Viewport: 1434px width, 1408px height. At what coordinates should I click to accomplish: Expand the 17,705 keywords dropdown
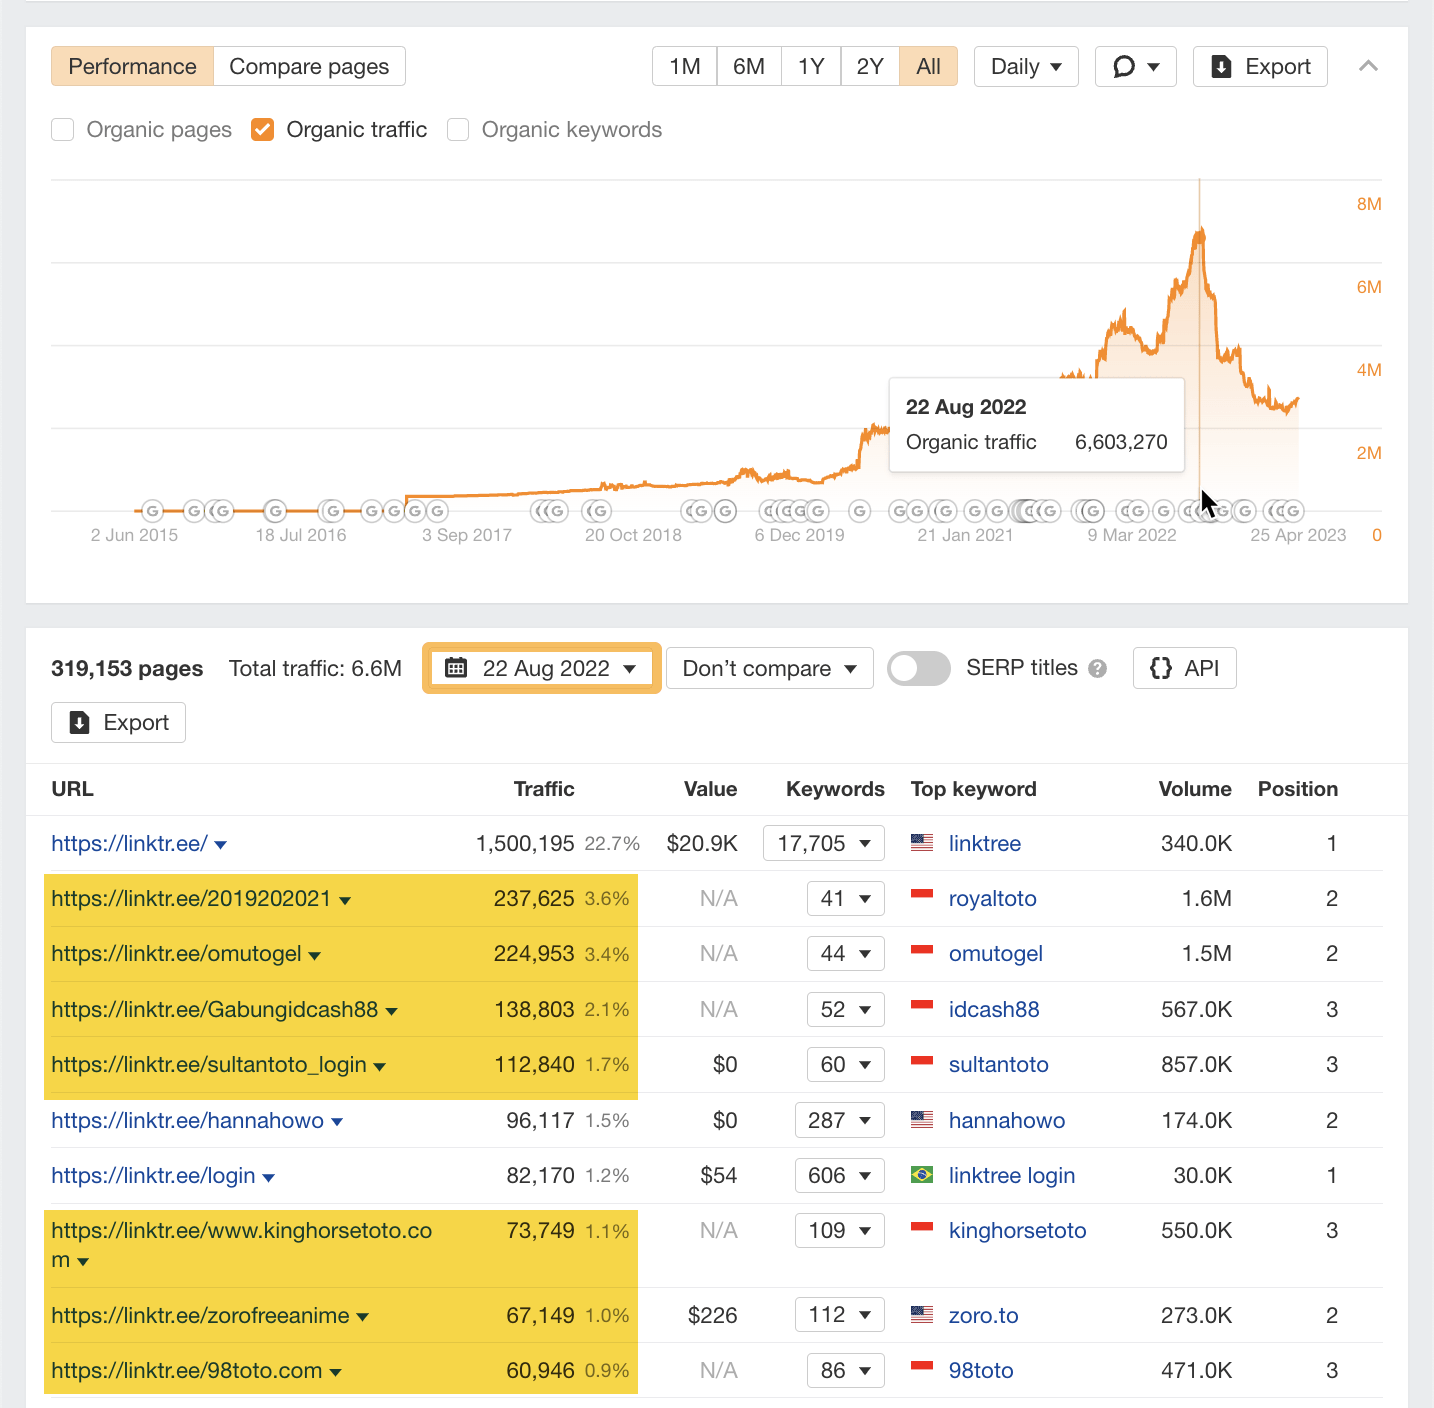click(x=823, y=843)
